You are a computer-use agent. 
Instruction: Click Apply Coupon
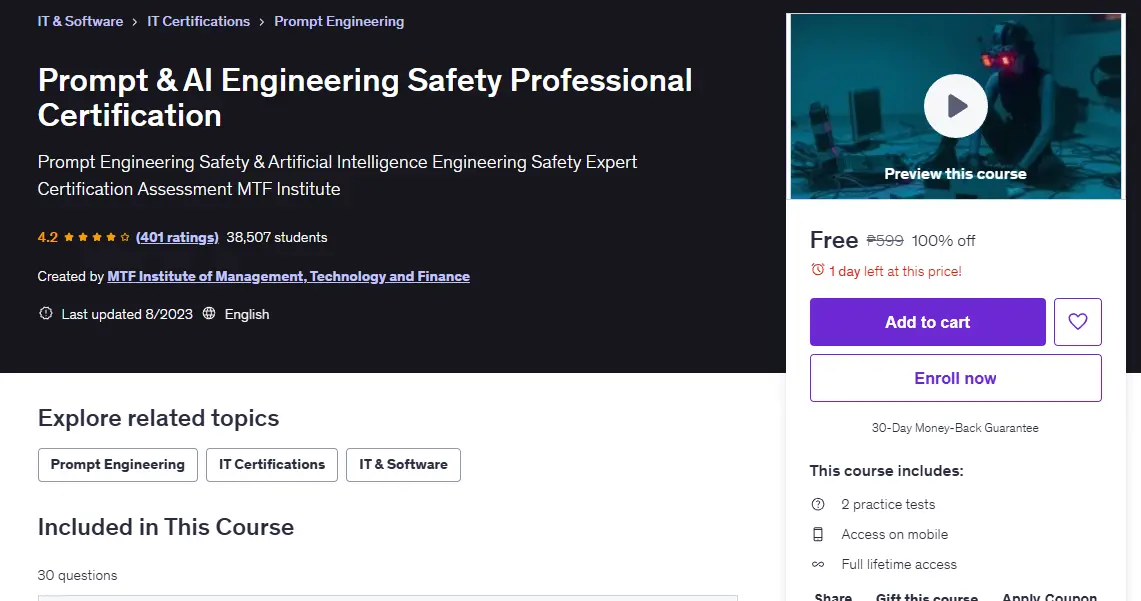[x=1049, y=597]
